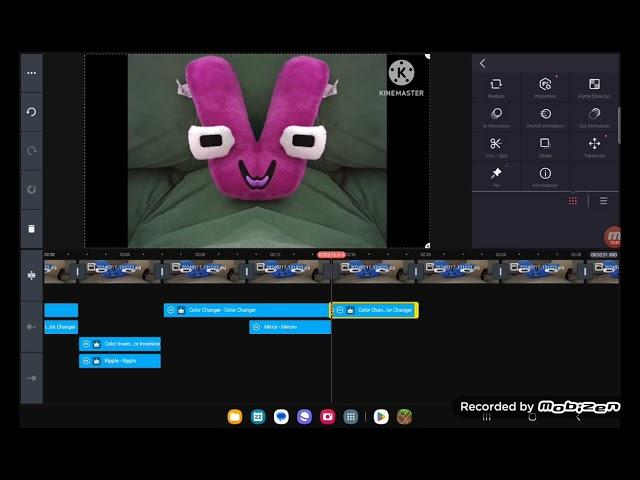Open the Calendar app in the dock
The width and height of the screenshot is (640, 480).
(x=258, y=417)
